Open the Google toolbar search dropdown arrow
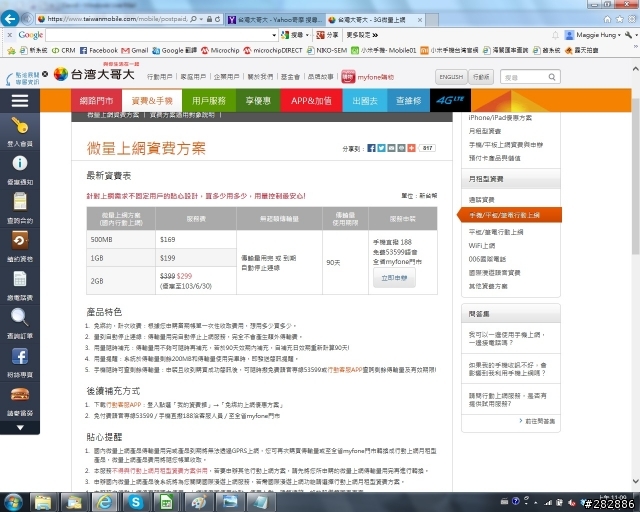Image resolution: width=640 pixels, height=512 pixels. click(274, 35)
